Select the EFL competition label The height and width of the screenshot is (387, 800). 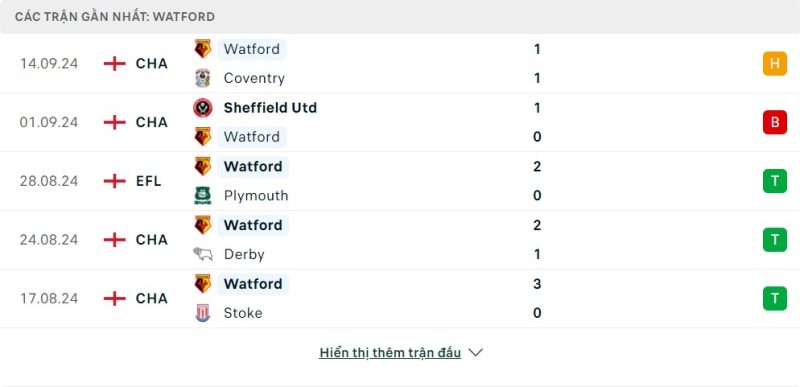click(148, 181)
